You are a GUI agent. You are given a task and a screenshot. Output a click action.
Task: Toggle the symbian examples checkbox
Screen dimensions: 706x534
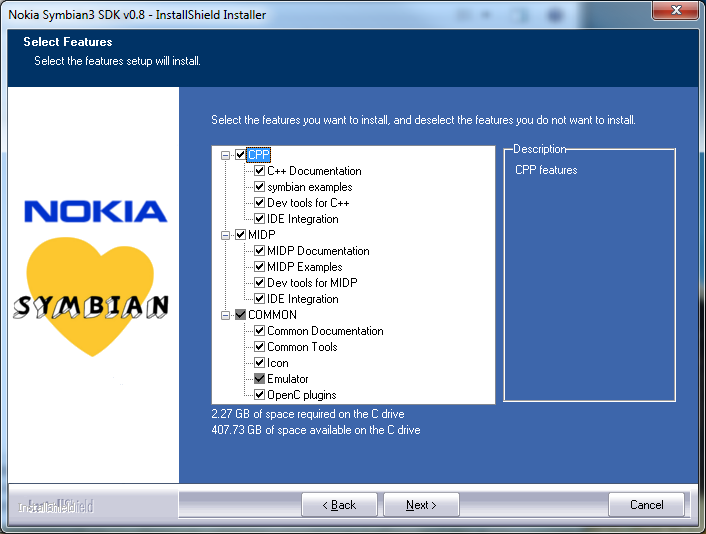pyautogui.click(x=259, y=187)
